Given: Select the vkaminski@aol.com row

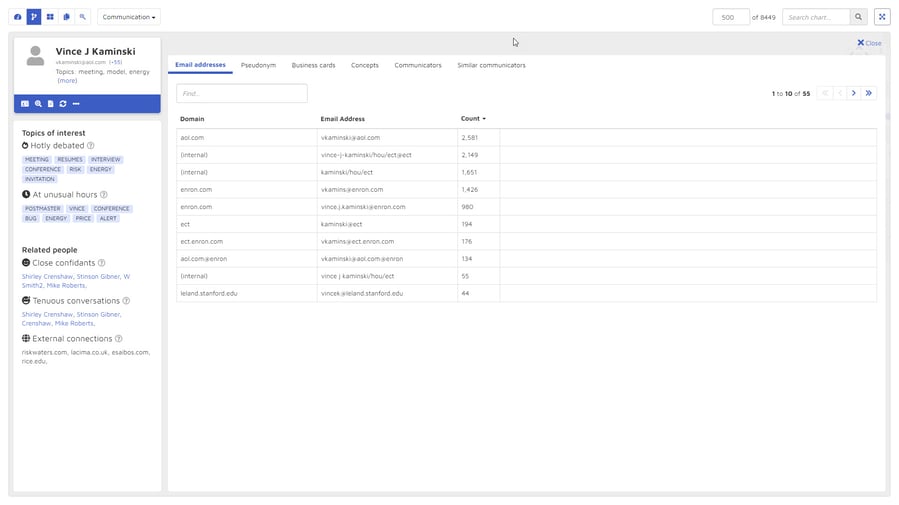Looking at the screenshot, I should pyautogui.click(x=526, y=138).
